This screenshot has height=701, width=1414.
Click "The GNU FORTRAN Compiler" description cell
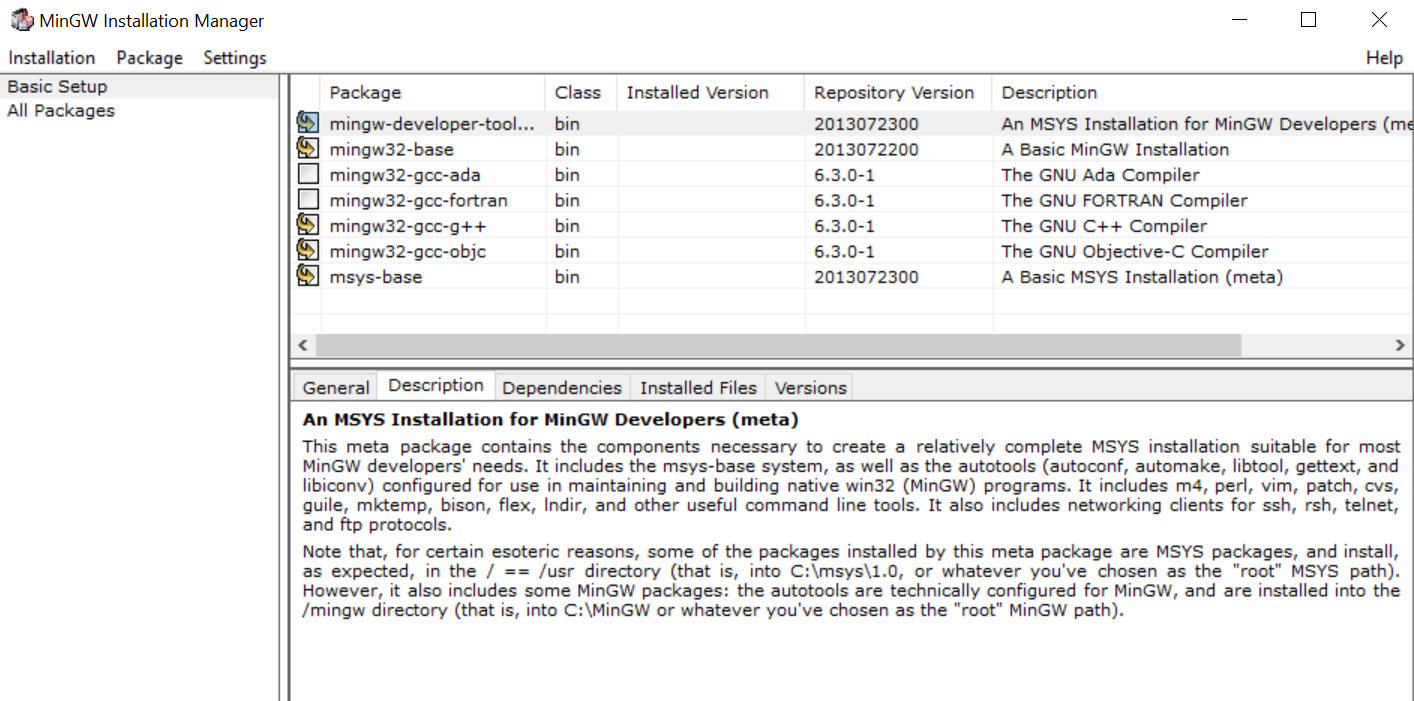[1124, 200]
